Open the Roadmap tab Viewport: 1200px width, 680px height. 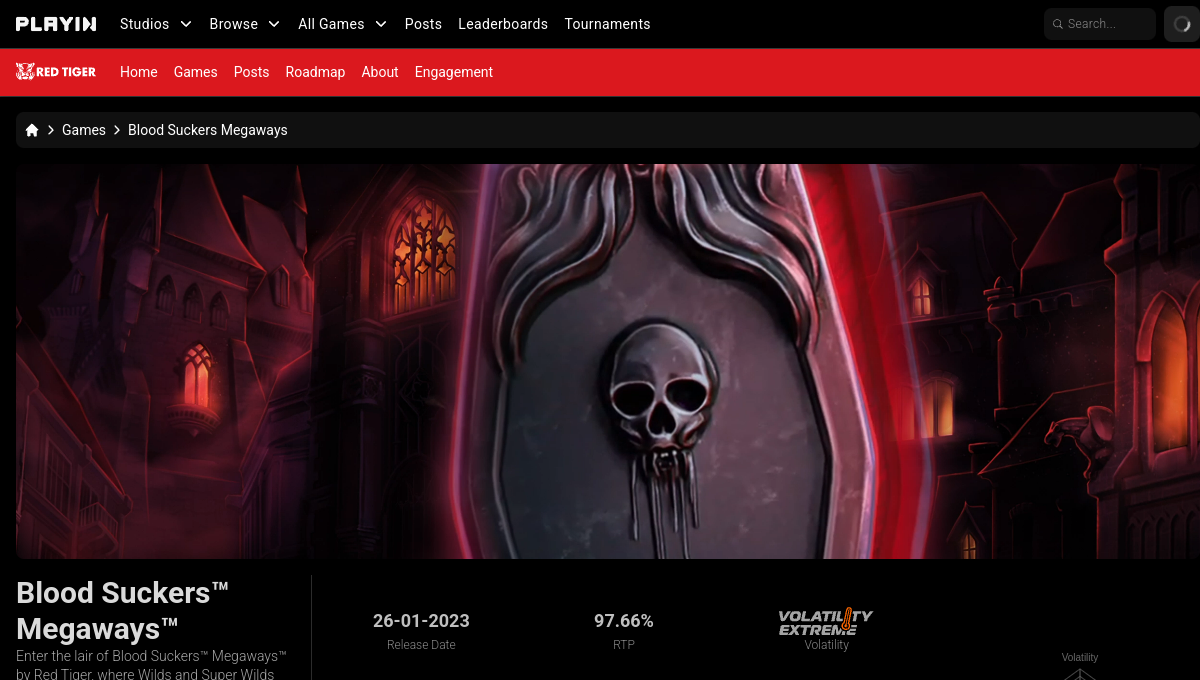(315, 72)
